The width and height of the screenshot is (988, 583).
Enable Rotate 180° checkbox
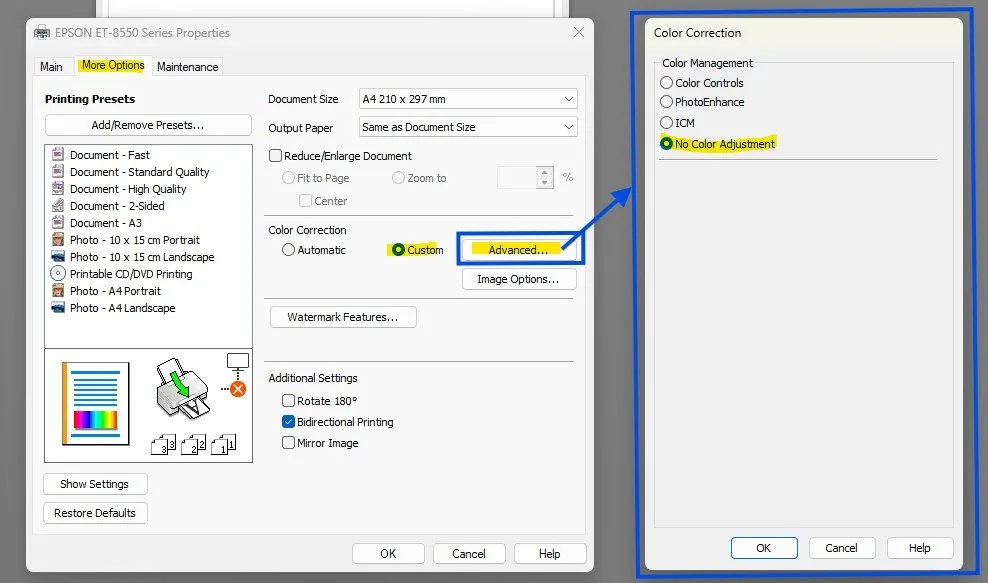[288, 400]
